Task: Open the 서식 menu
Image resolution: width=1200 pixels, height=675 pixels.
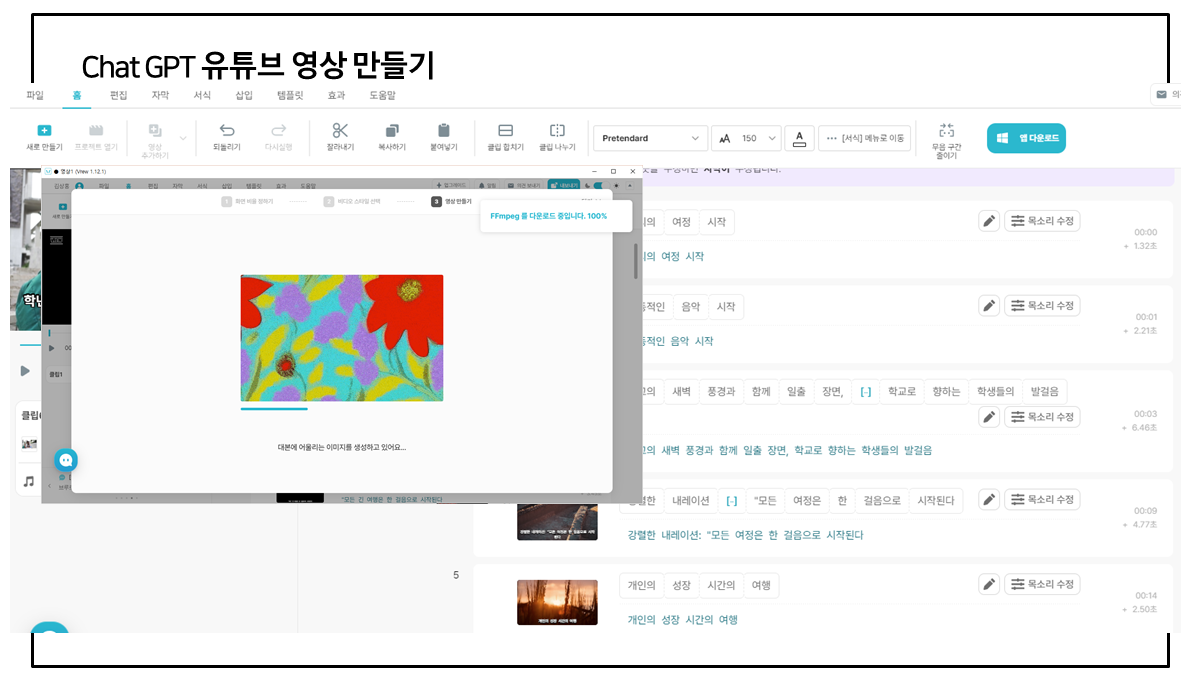Action: [202, 95]
